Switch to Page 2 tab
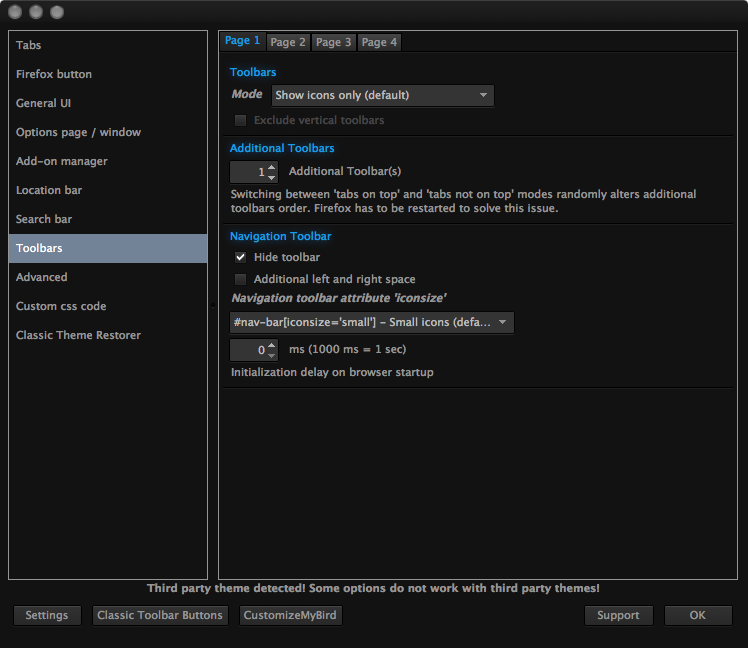The image size is (748, 648). point(288,42)
